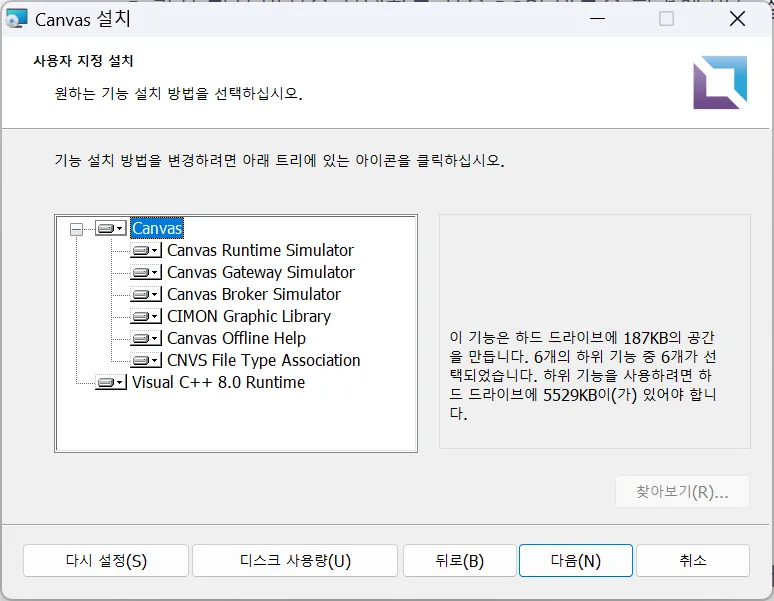This screenshot has width=774, height=601.
Task: Proceed with the 다음(N) button
Action: [x=575, y=561]
